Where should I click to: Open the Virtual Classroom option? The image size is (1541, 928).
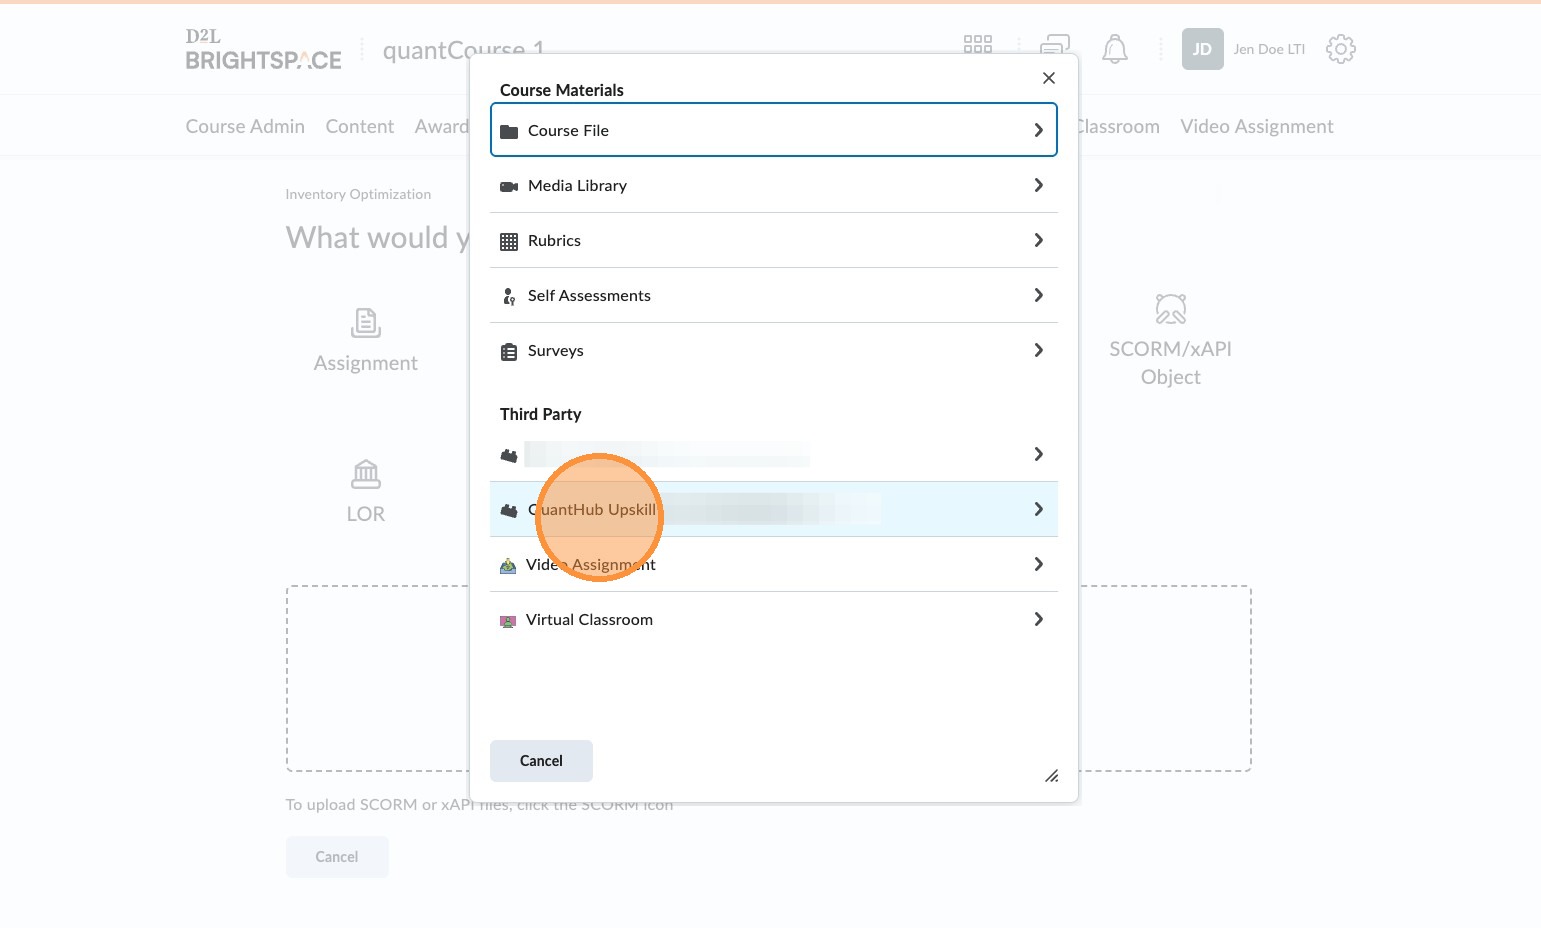click(589, 620)
